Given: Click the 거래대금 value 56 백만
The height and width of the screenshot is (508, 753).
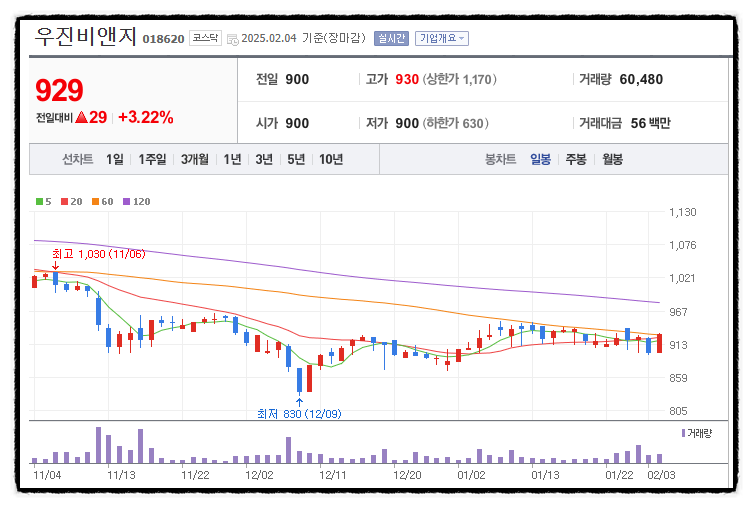Looking at the screenshot, I should (x=650, y=123).
